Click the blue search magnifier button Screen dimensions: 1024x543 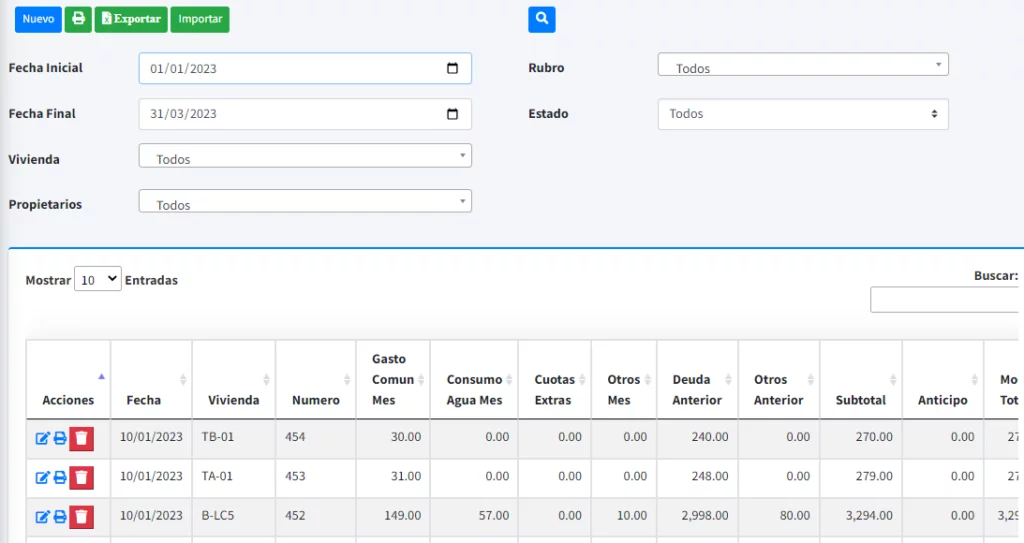(x=541, y=19)
